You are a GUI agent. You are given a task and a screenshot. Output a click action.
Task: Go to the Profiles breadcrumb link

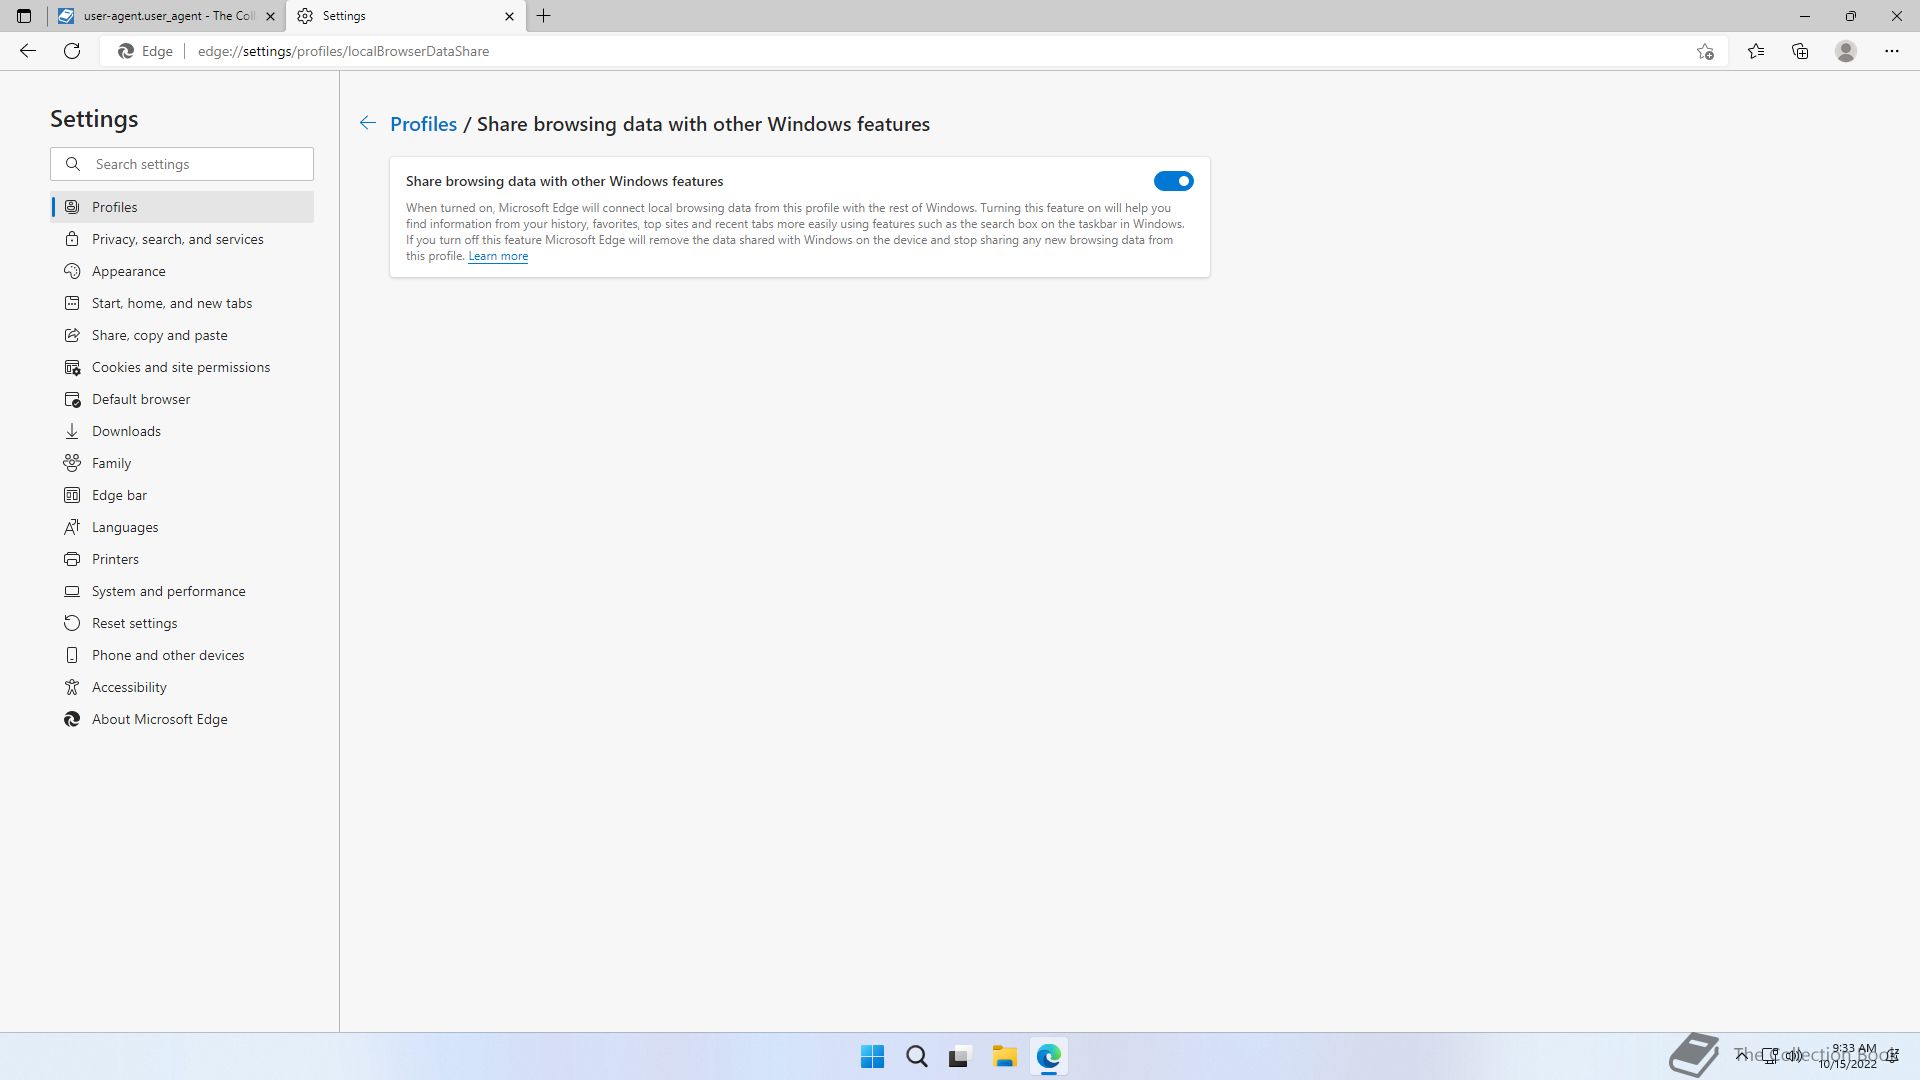point(423,124)
